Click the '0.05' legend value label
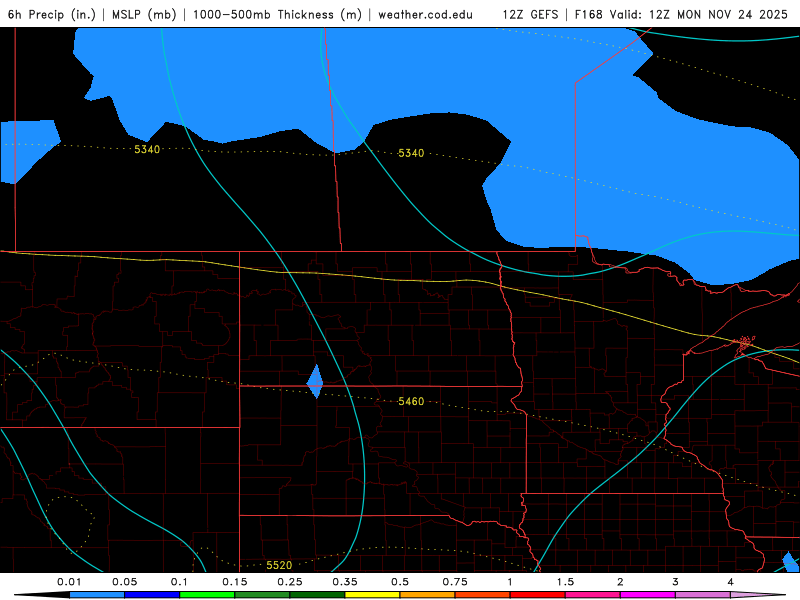800x600 pixels. tap(124, 582)
